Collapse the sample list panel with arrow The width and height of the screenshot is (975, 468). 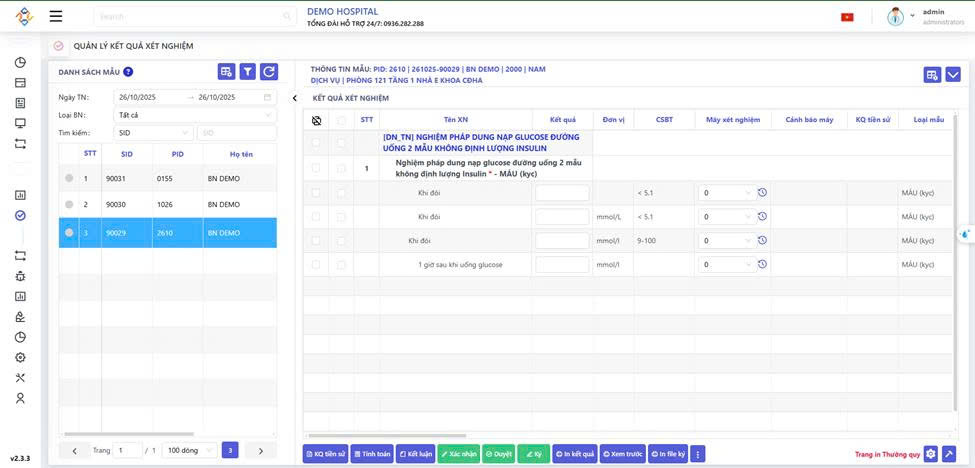(x=295, y=98)
